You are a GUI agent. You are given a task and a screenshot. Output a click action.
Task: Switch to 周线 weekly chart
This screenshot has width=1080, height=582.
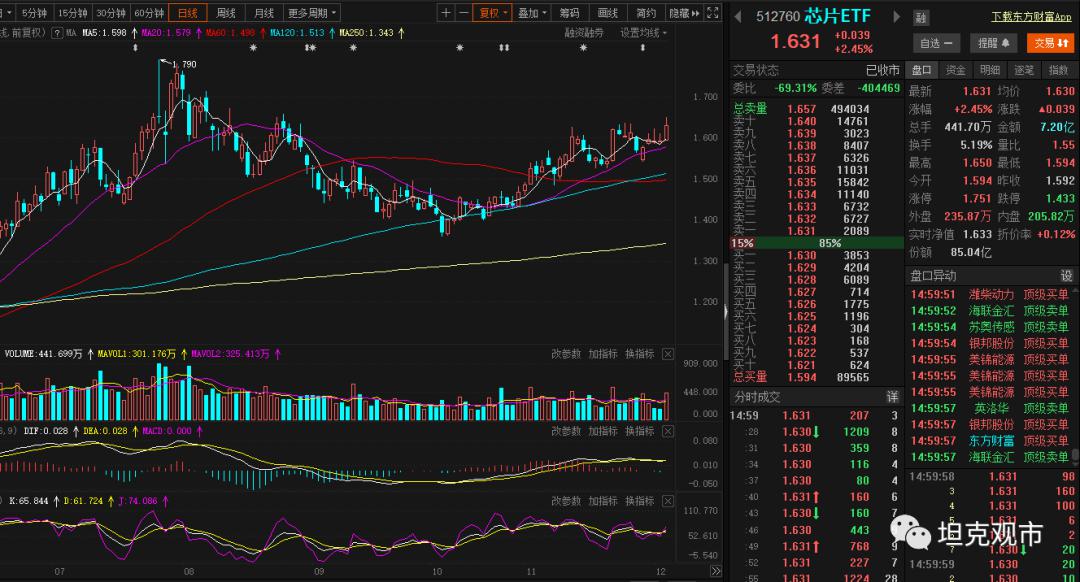coord(226,13)
